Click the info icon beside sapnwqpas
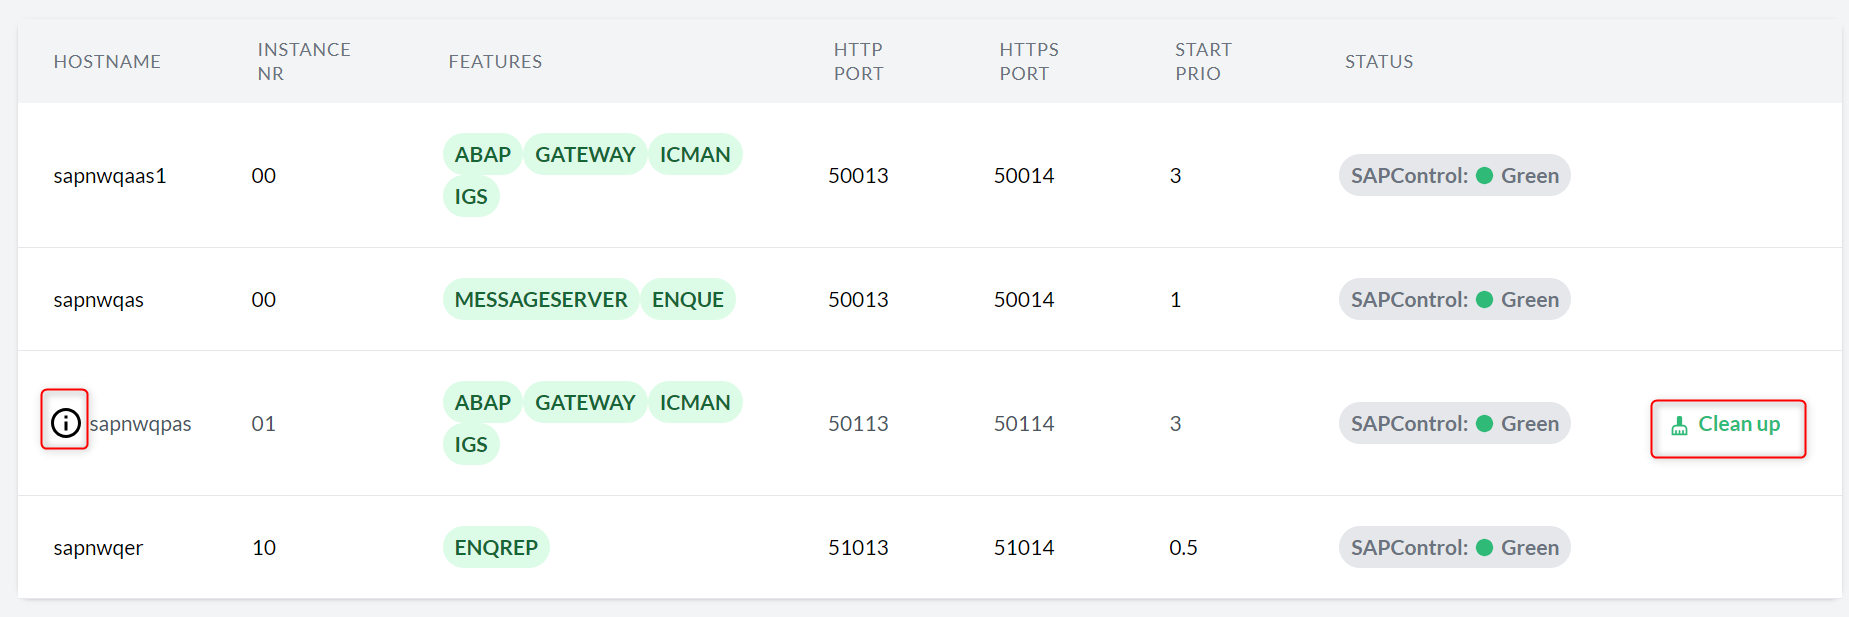The image size is (1849, 617). click(65, 423)
